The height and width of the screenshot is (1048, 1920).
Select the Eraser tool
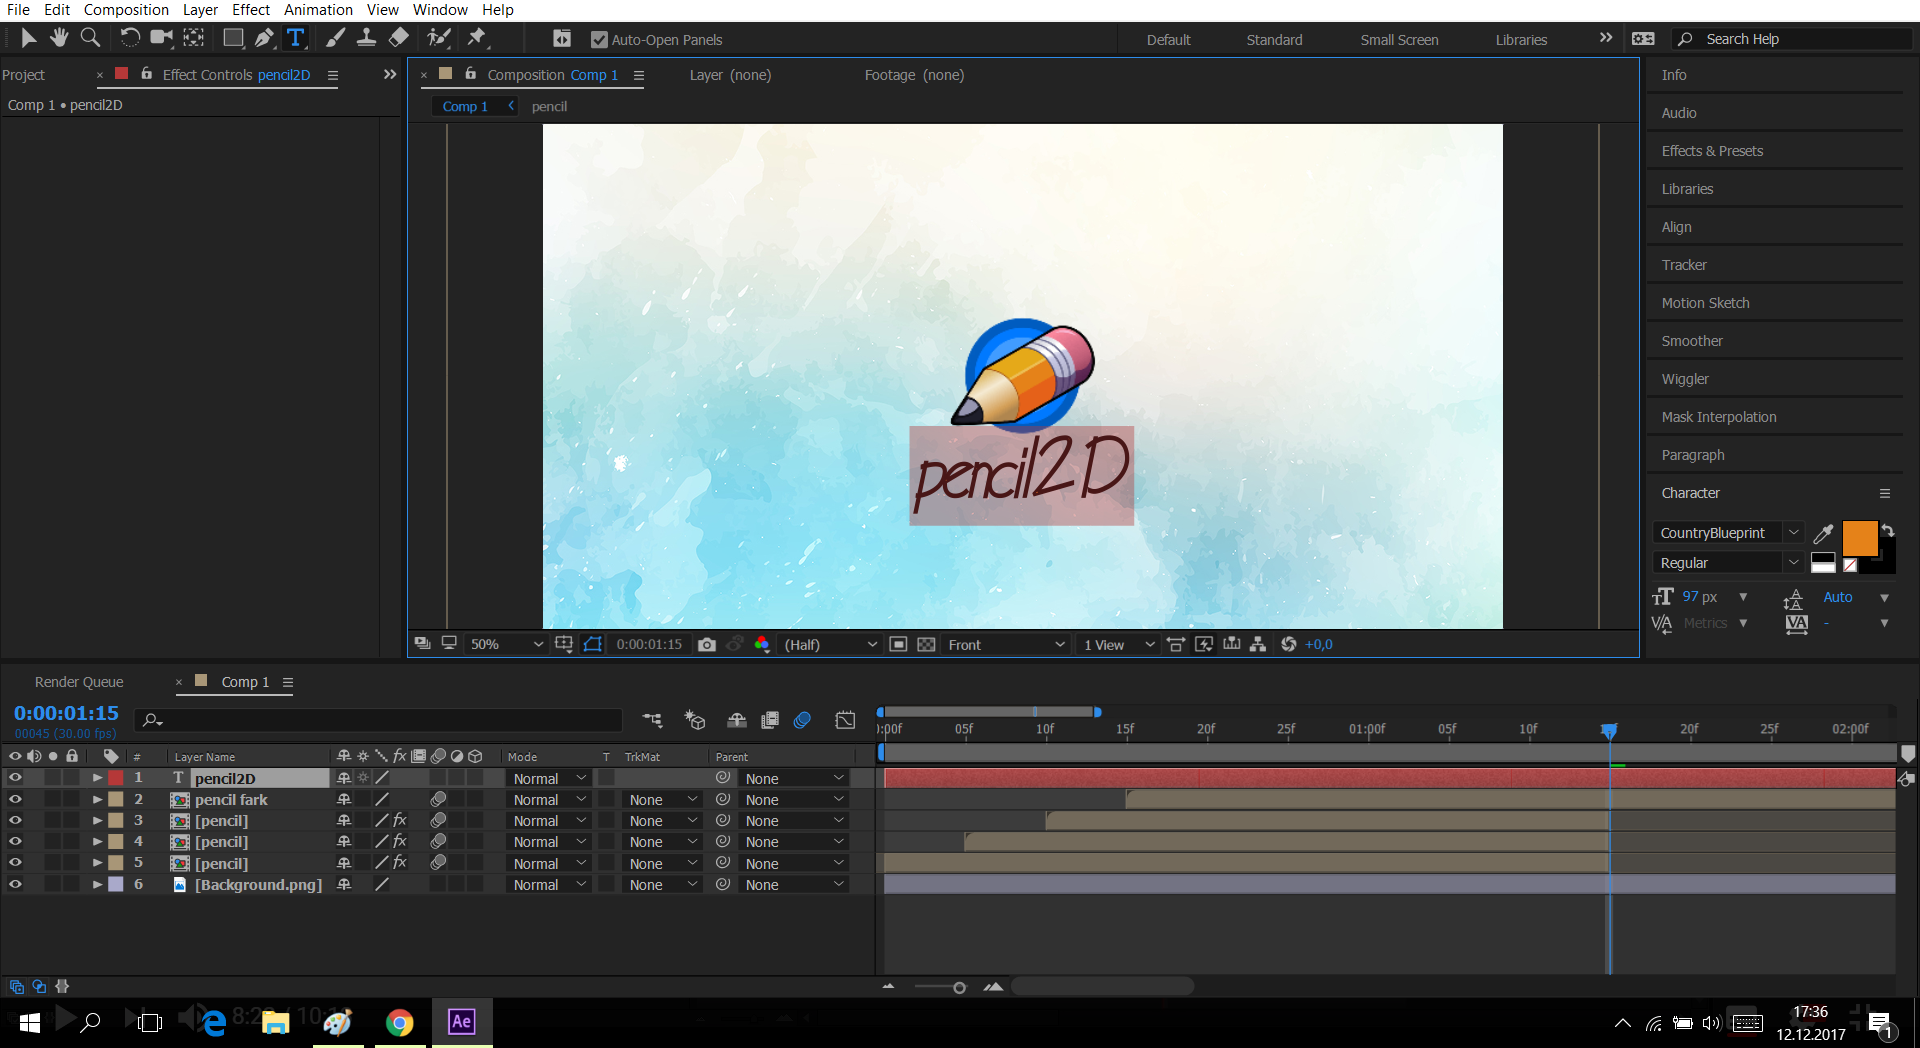pos(399,38)
